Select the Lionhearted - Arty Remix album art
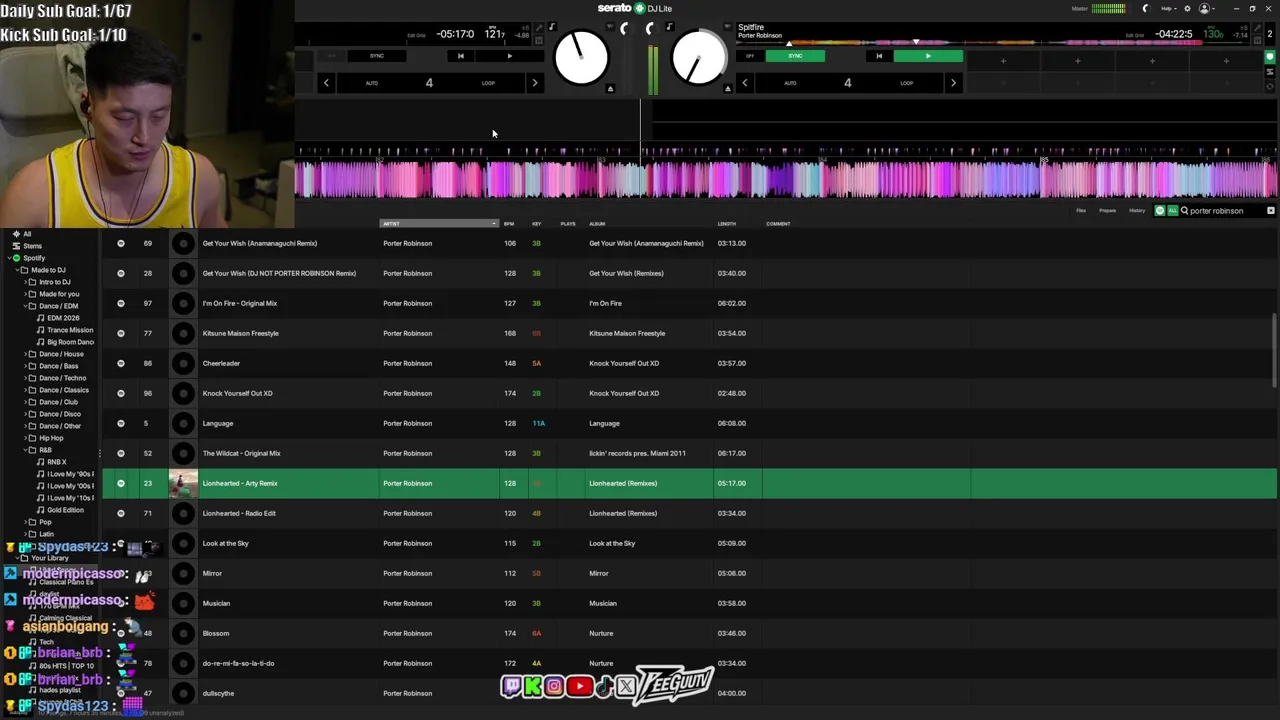This screenshot has width=1280, height=720. [183, 483]
